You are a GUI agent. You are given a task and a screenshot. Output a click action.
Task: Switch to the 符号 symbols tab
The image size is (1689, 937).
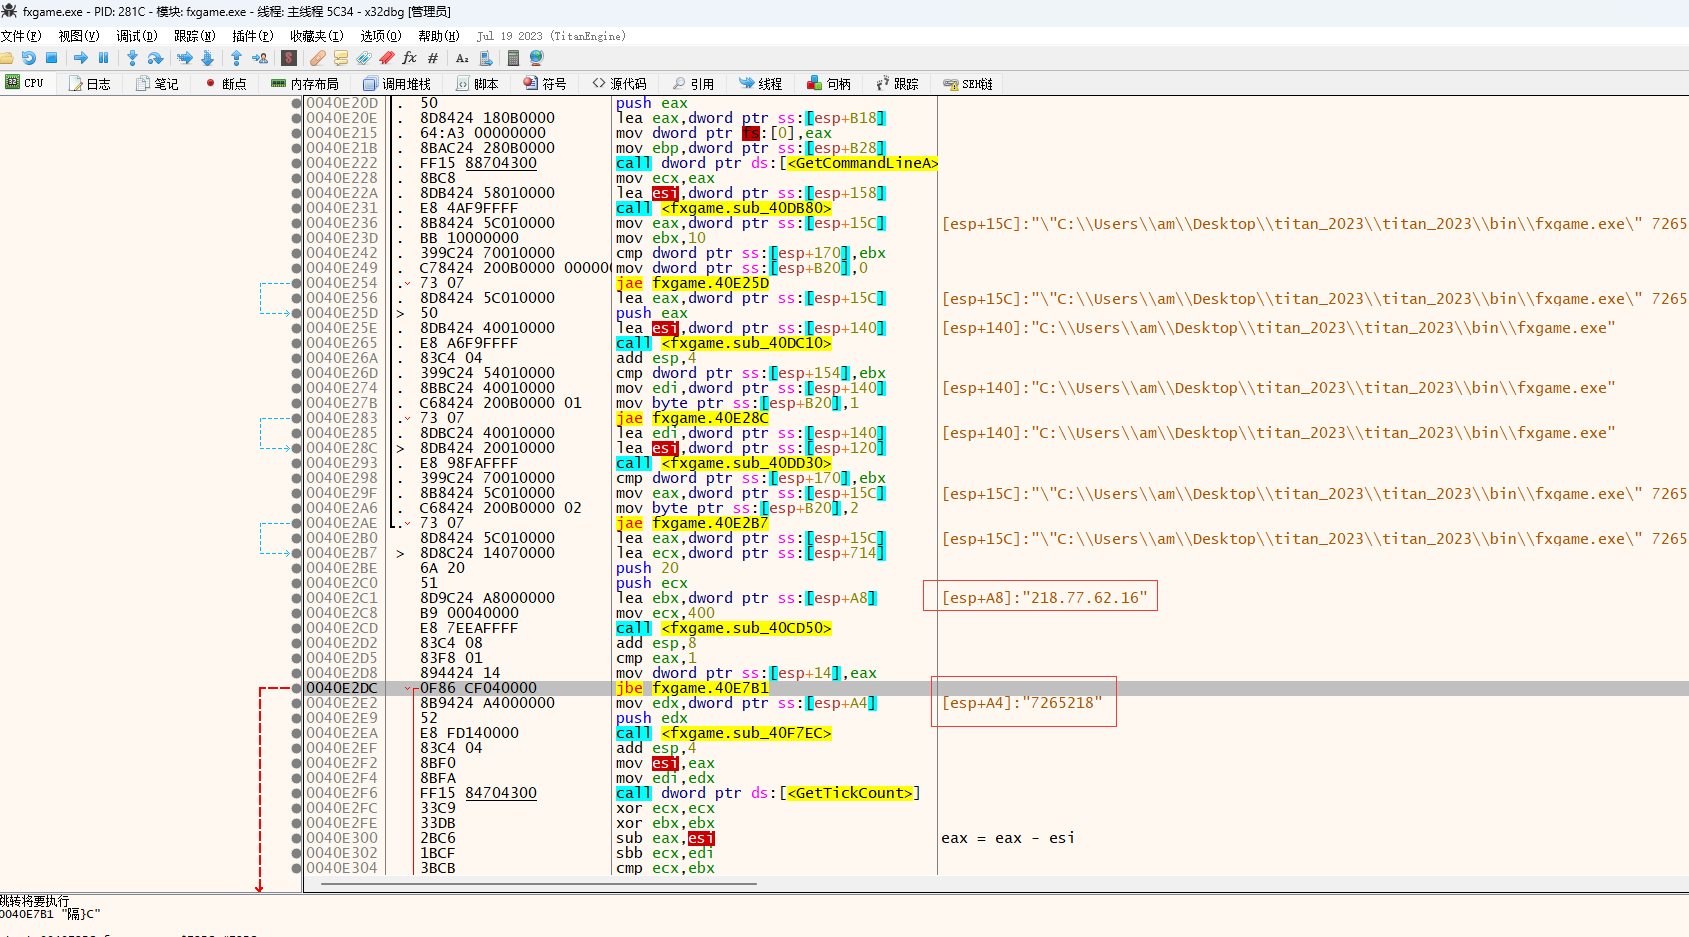[545, 84]
